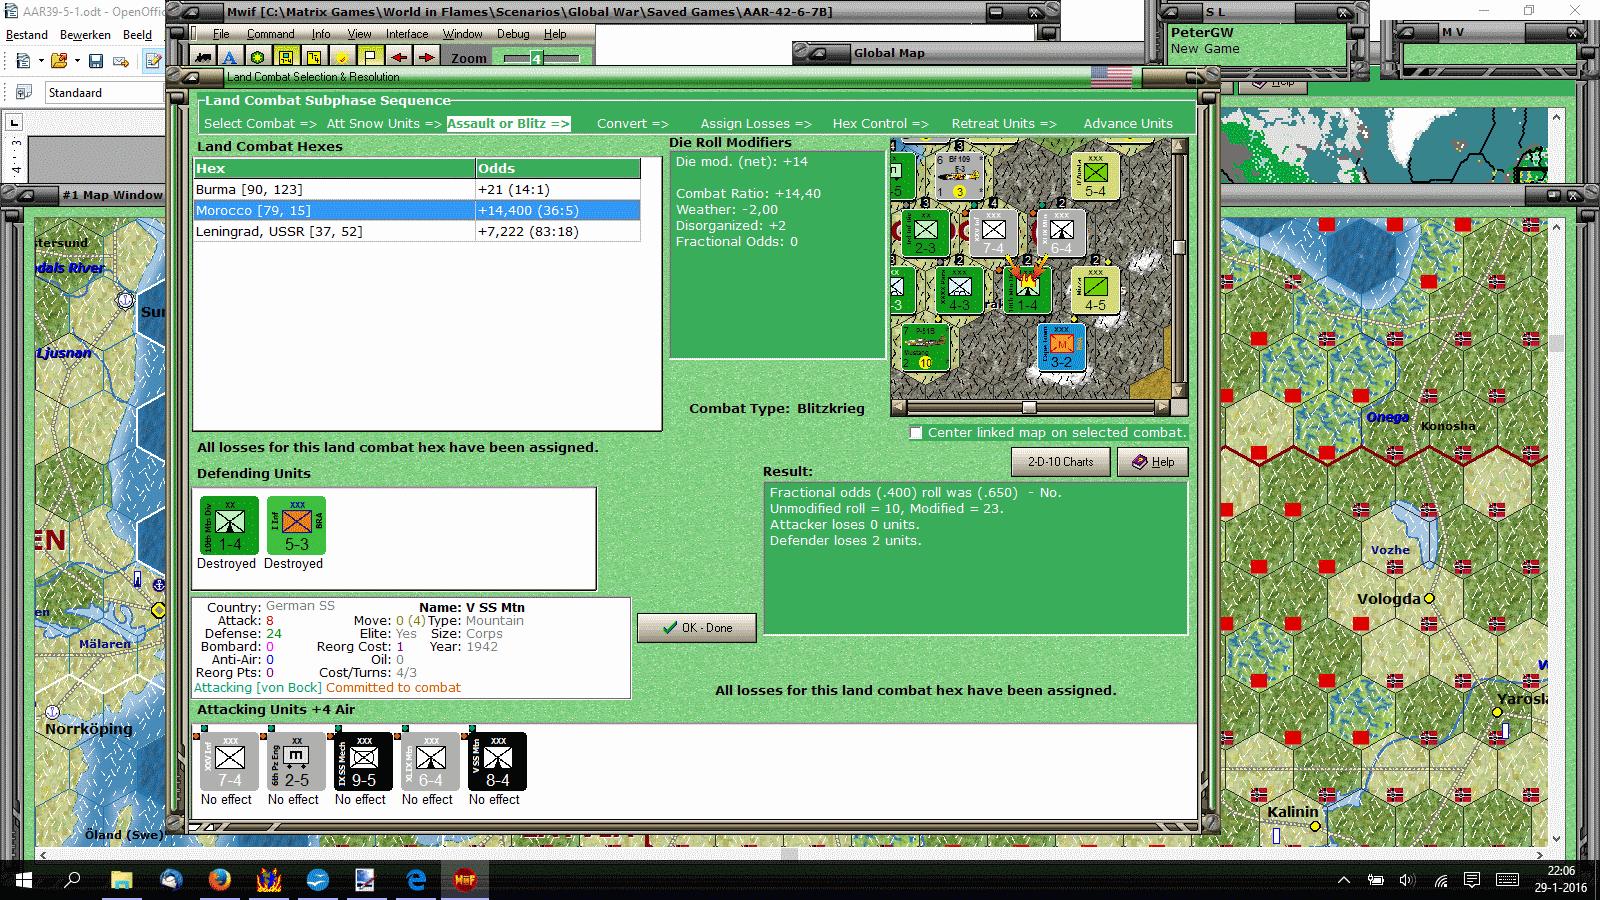Select the 10th Mtn Div 1-4 defending unit
Screen dimensions: 1600x900
tap(229, 525)
